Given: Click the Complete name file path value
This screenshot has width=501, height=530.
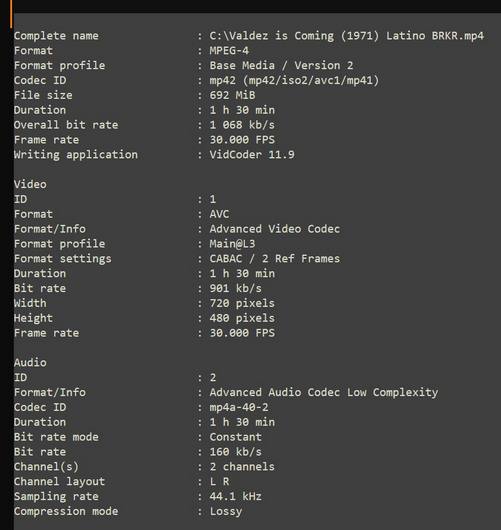Looking at the screenshot, I should click(347, 36).
